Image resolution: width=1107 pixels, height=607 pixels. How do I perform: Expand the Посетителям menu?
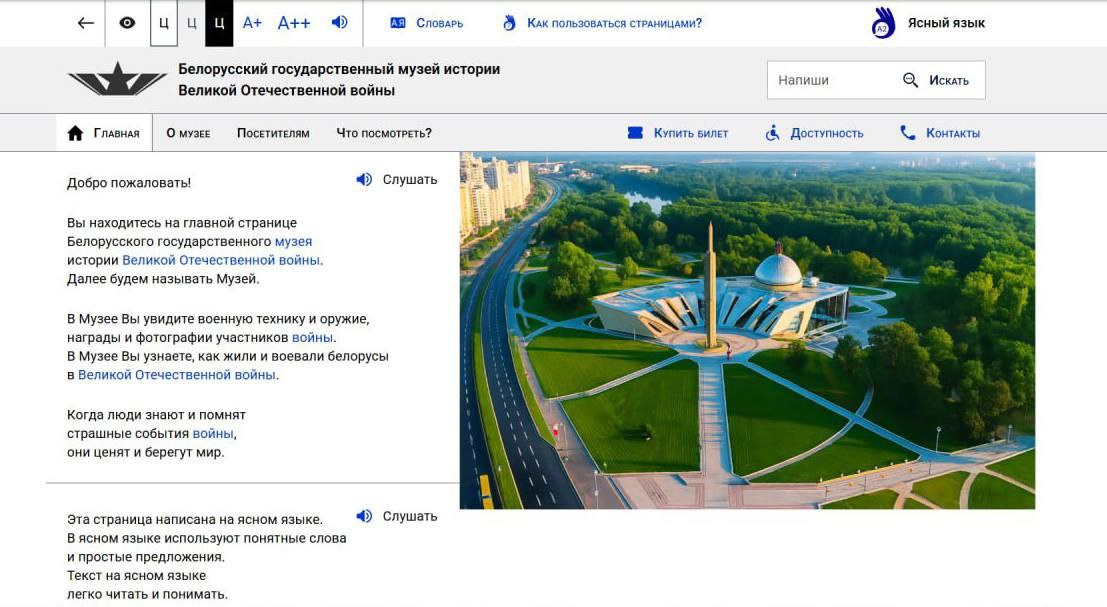[x=273, y=133]
